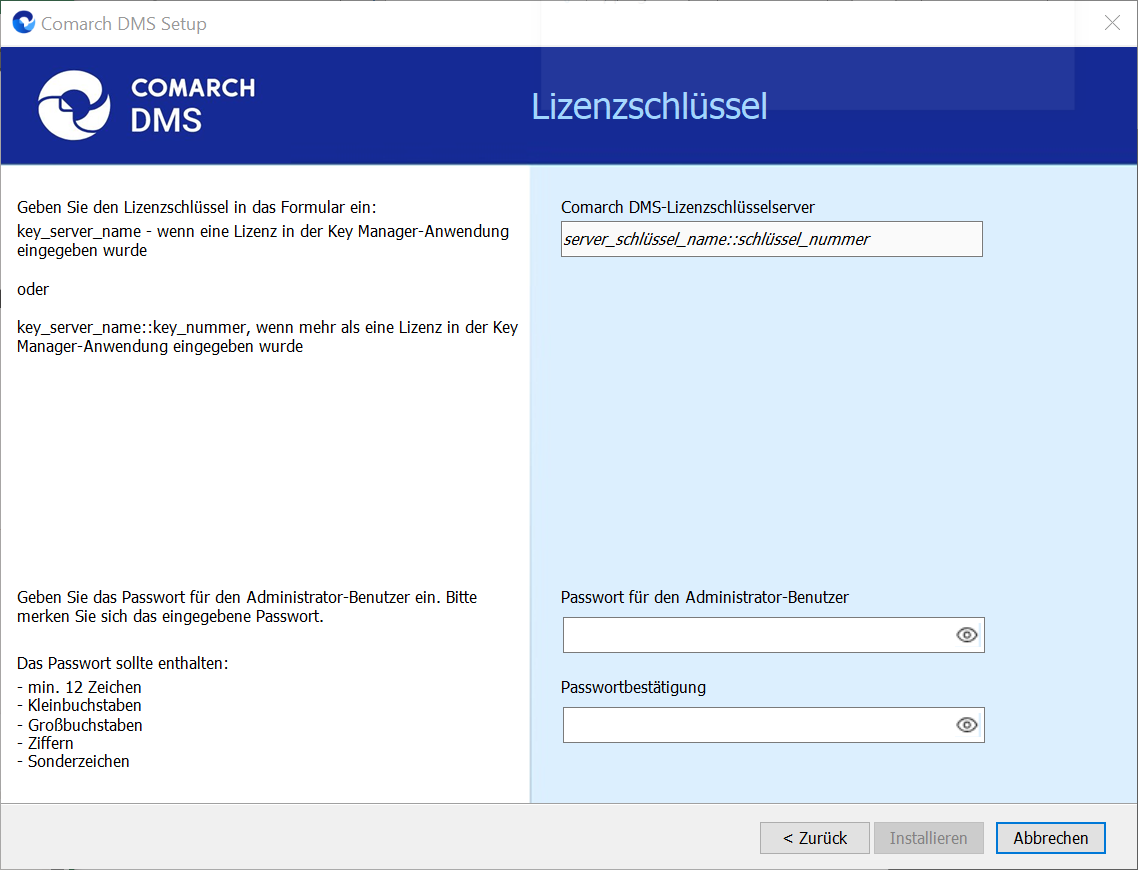Click the word 'oder' in the instructions
Viewport: 1138px width, 870px height.
click(x=33, y=290)
